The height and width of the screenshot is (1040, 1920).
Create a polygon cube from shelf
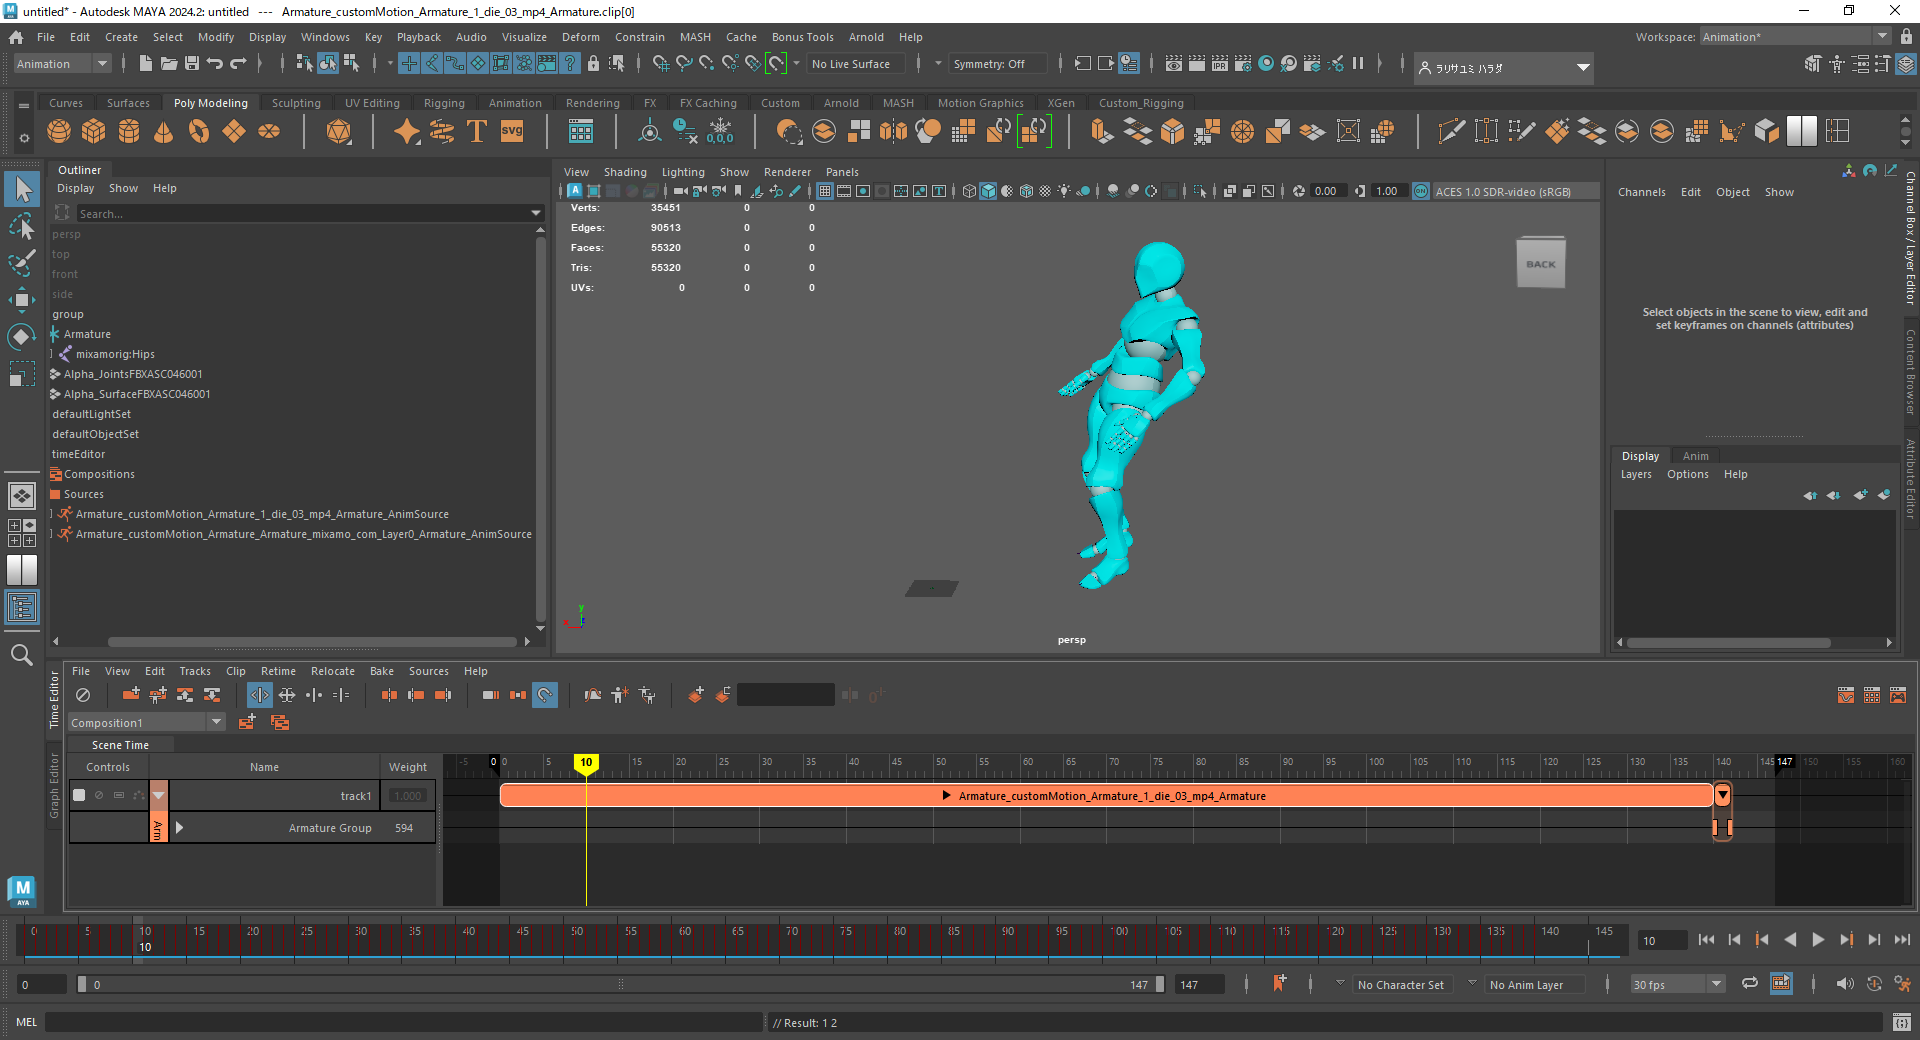click(94, 131)
